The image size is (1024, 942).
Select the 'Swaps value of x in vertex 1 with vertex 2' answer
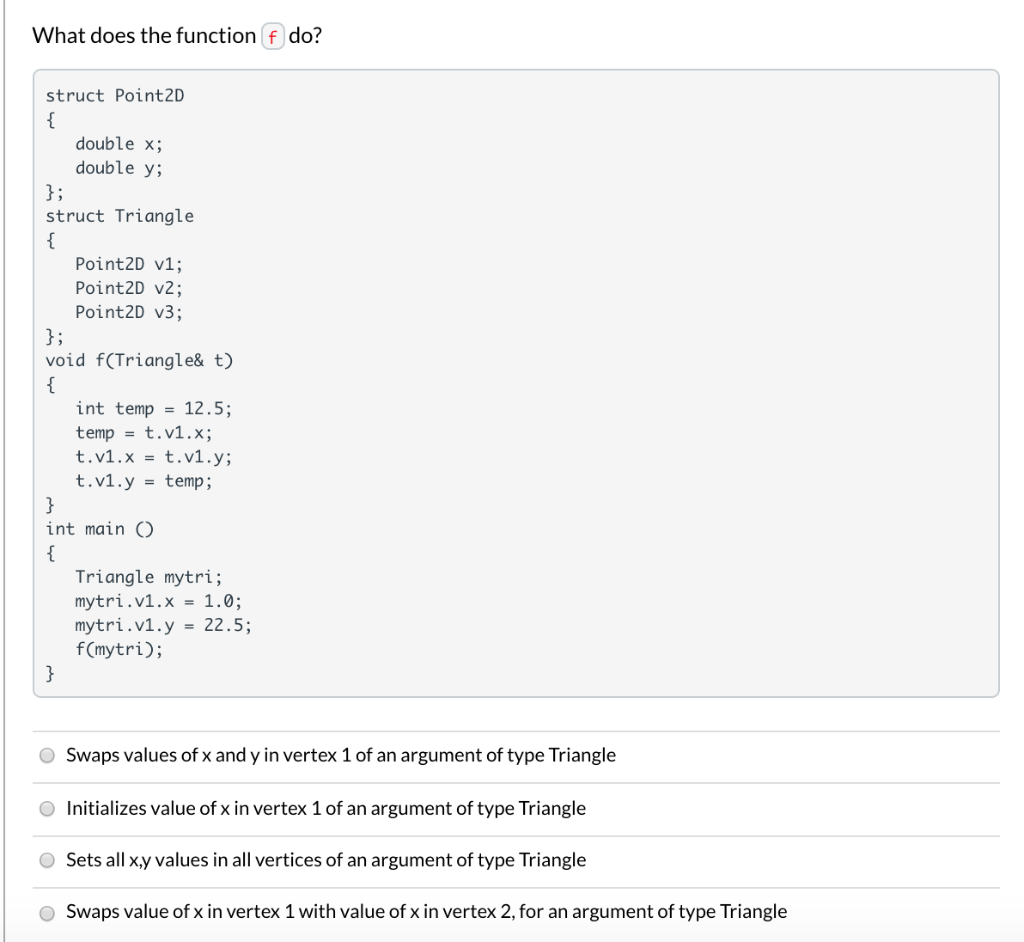click(47, 912)
